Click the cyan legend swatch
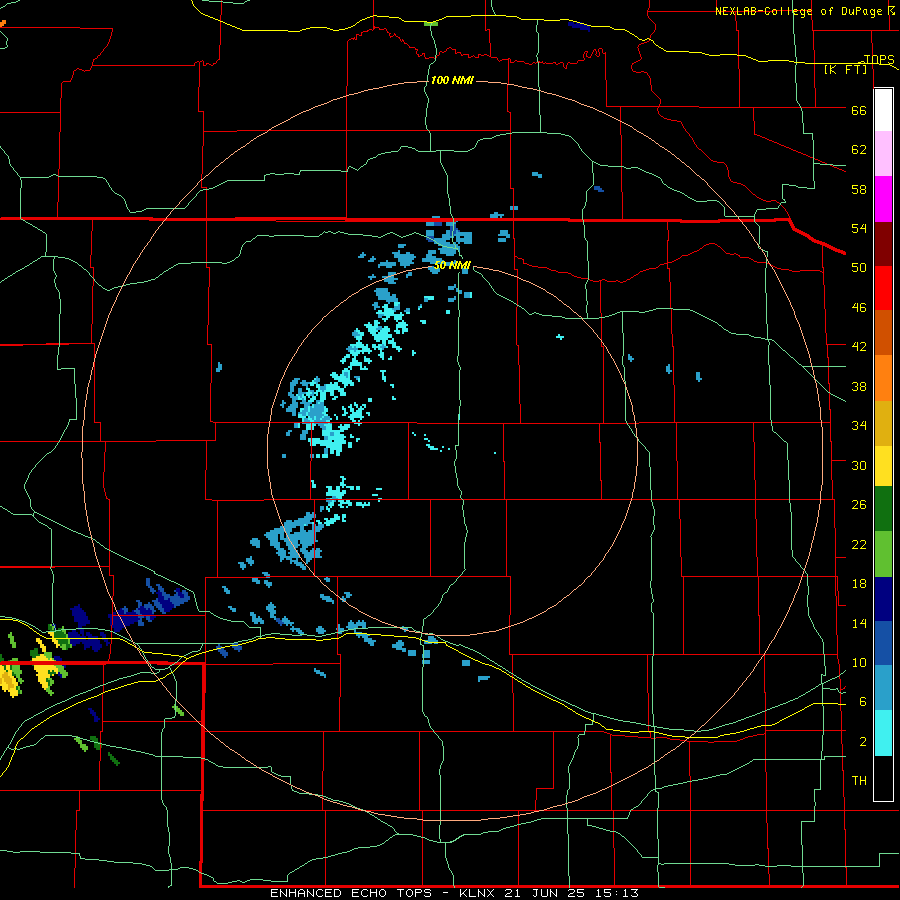Image resolution: width=900 pixels, height=900 pixels. coord(883,733)
